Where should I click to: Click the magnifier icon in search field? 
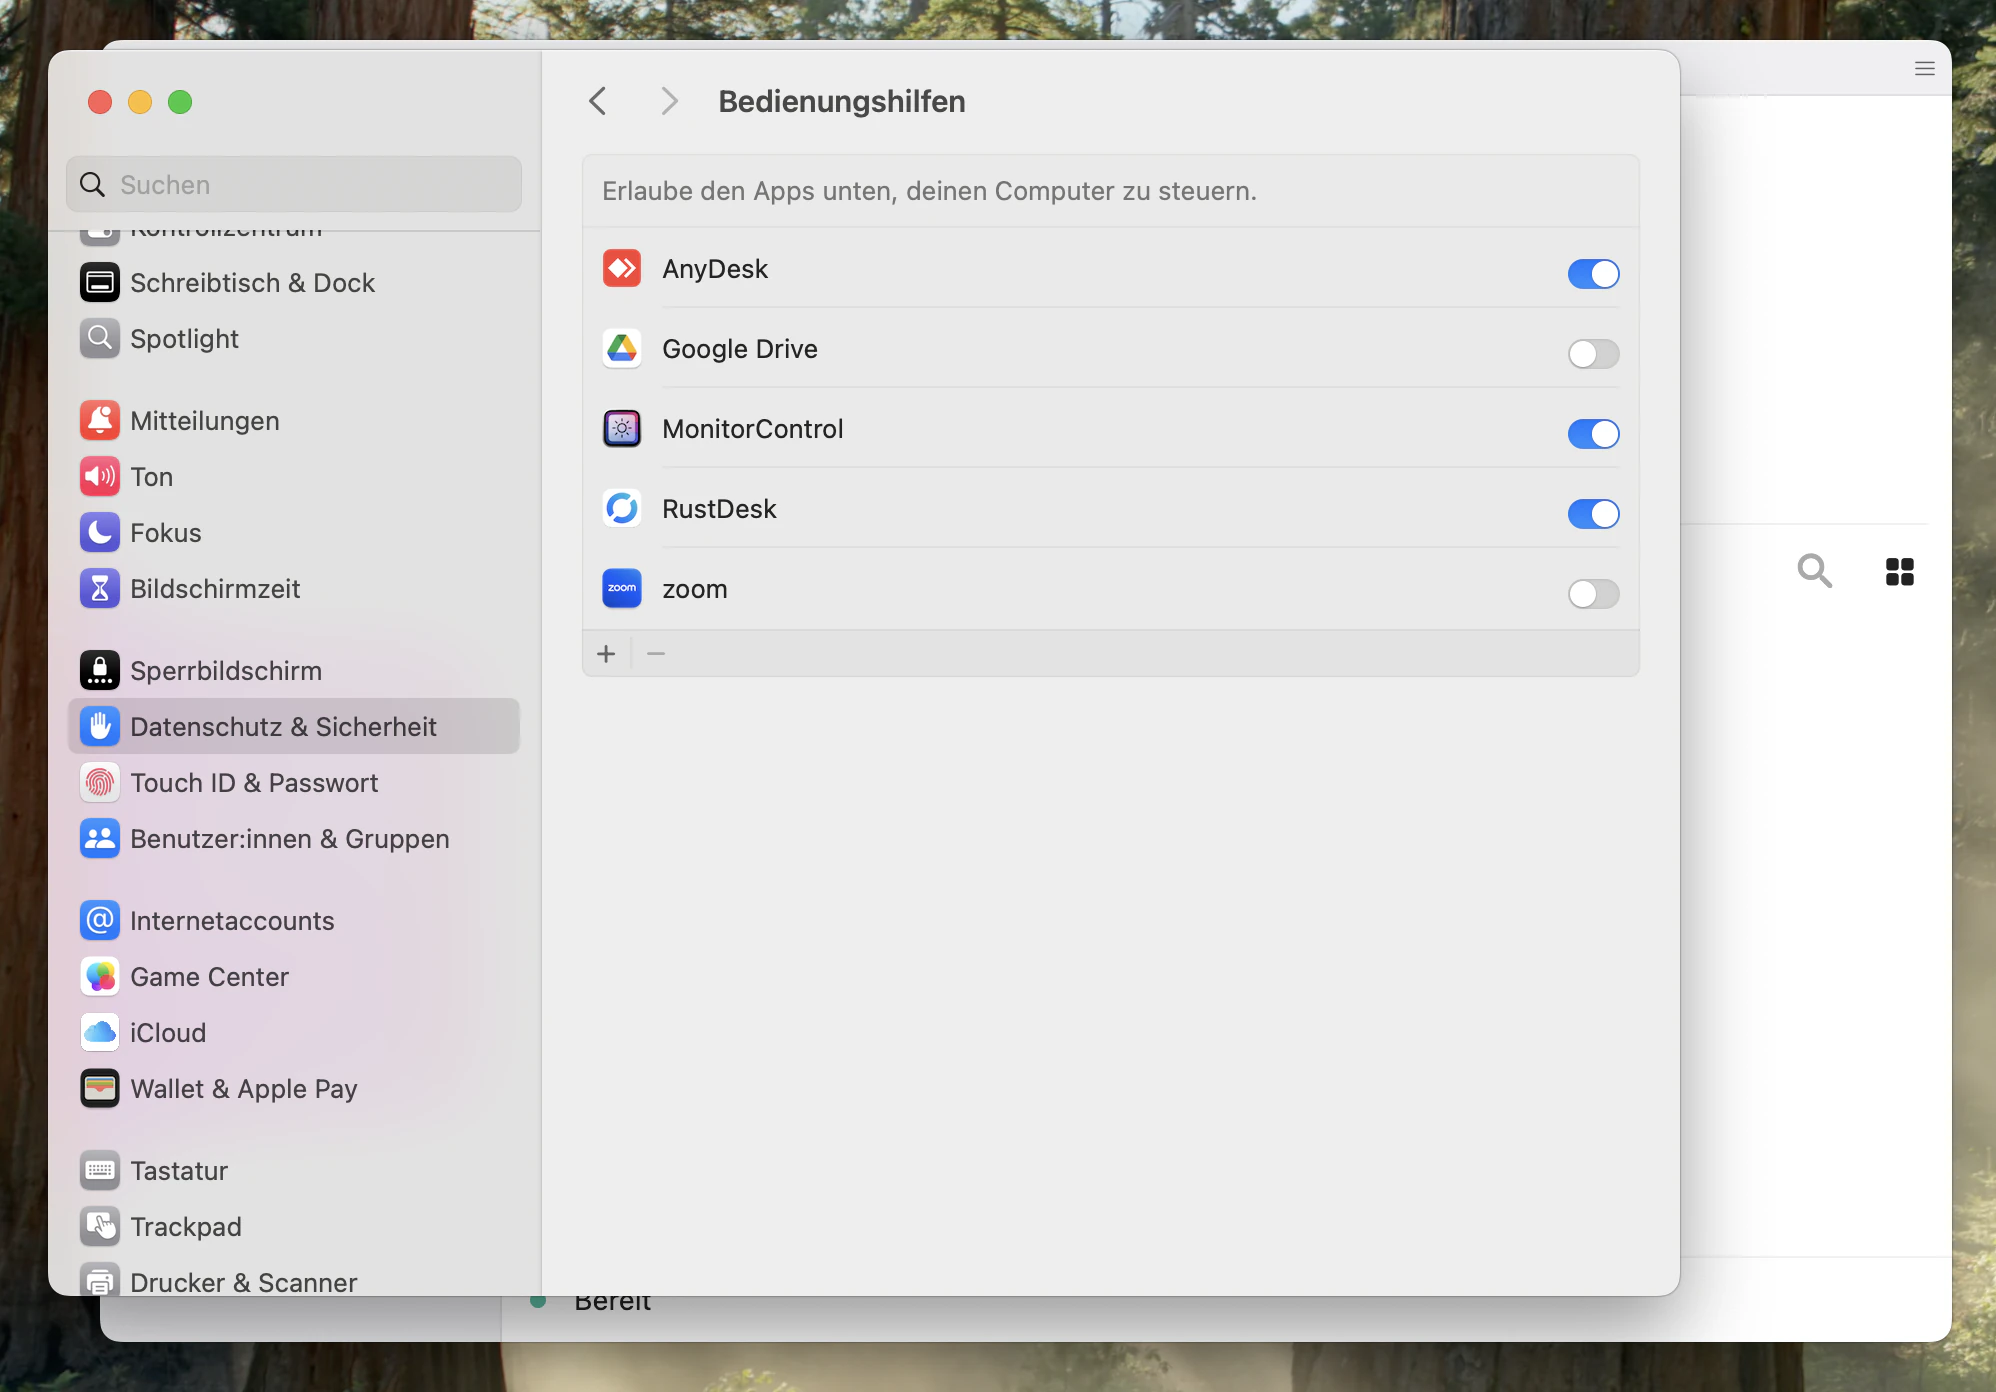92,184
